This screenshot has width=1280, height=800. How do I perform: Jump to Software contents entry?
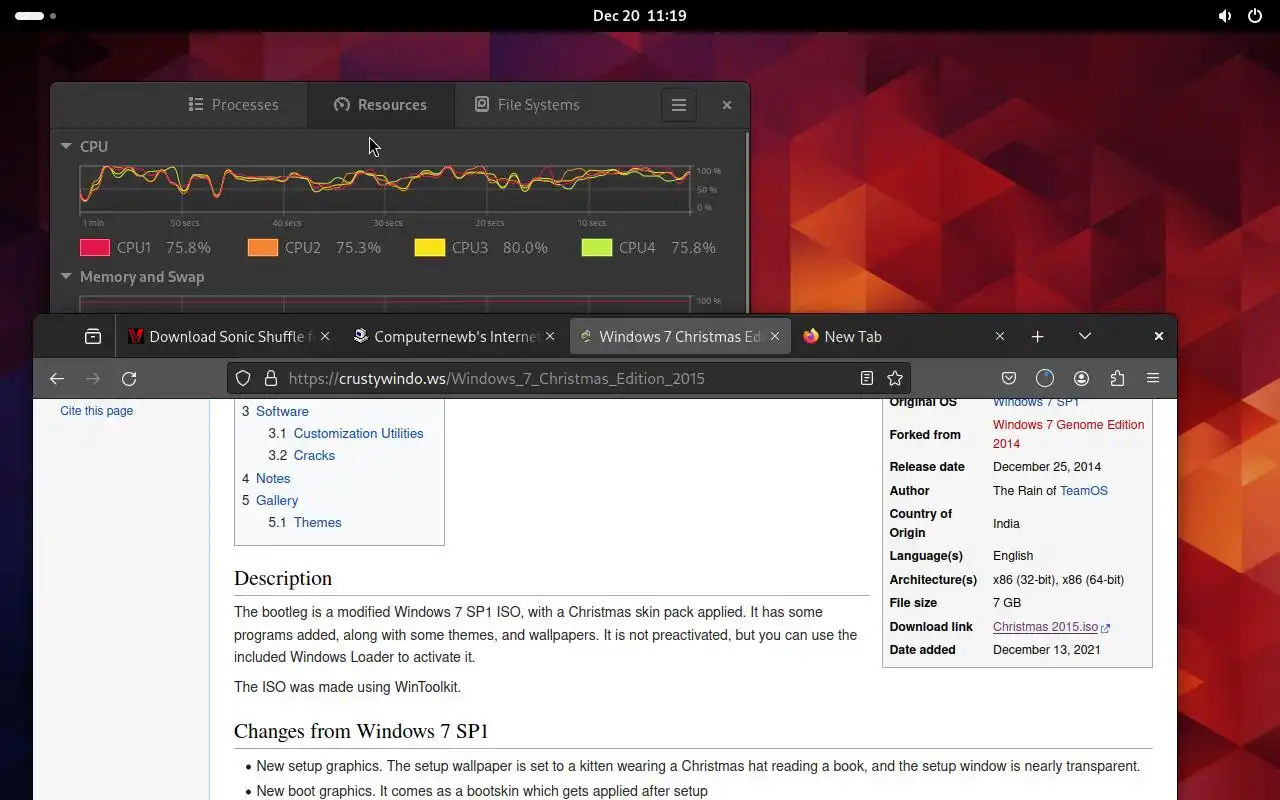click(282, 411)
